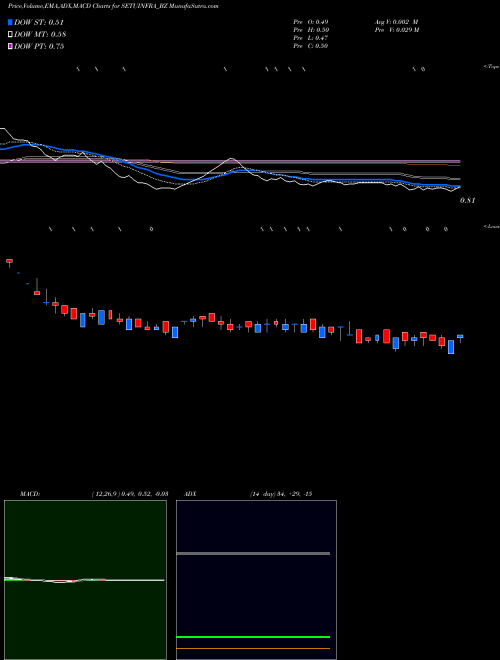This screenshot has height=660, width=500.
Task: Click the Lows marker label
Action: click(x=492, y=226)
